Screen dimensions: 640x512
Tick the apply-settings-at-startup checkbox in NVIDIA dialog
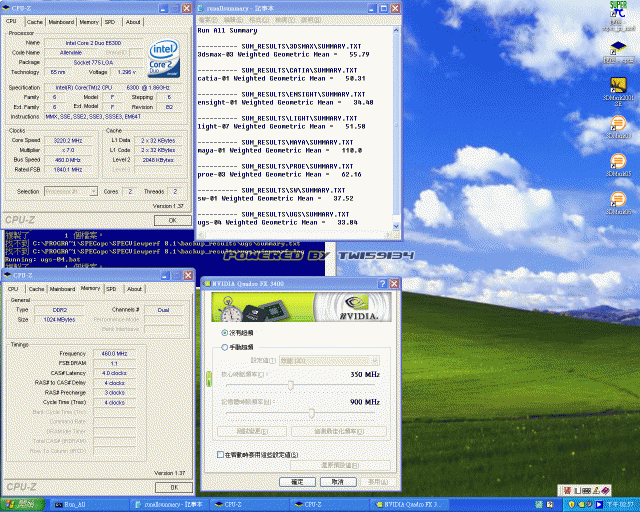coord(220,454)
